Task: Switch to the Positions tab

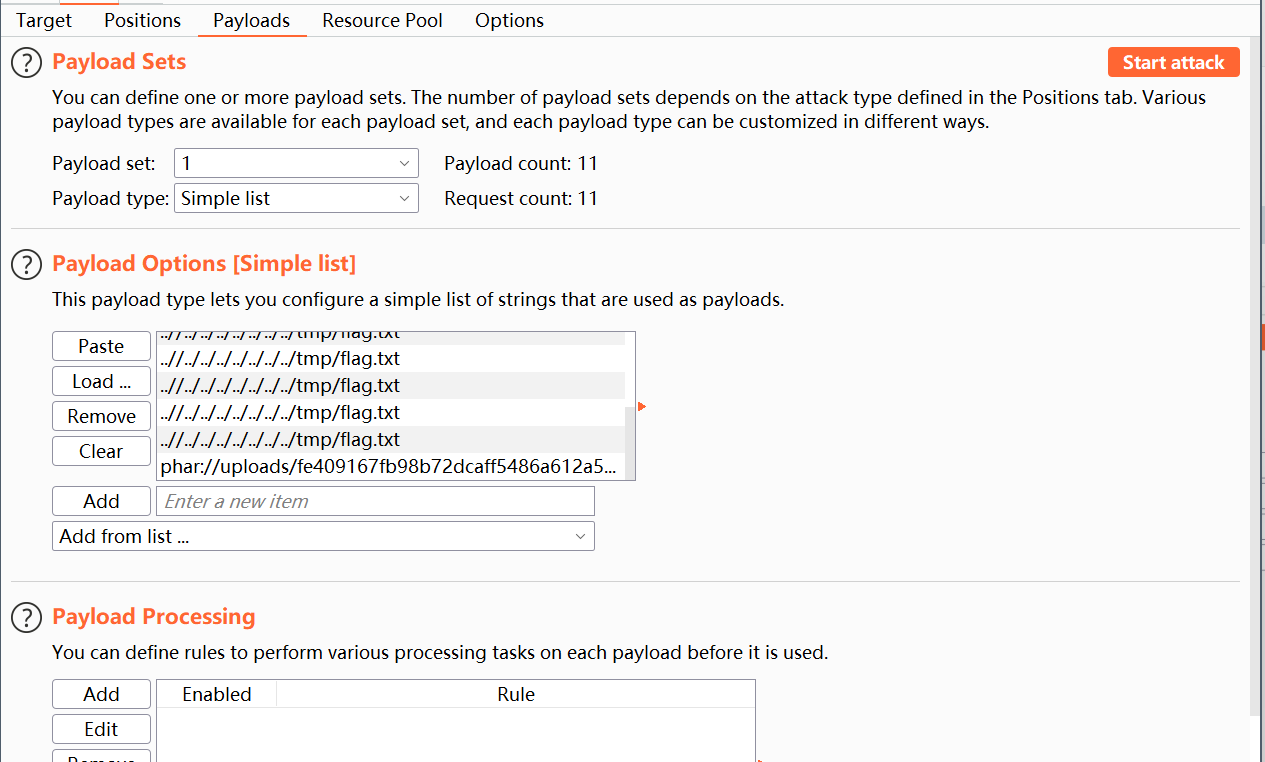Action: (x=143, y=20)
